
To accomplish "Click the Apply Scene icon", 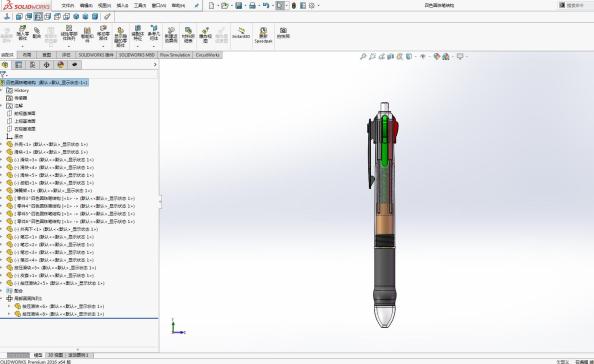I will click(446, 56).
